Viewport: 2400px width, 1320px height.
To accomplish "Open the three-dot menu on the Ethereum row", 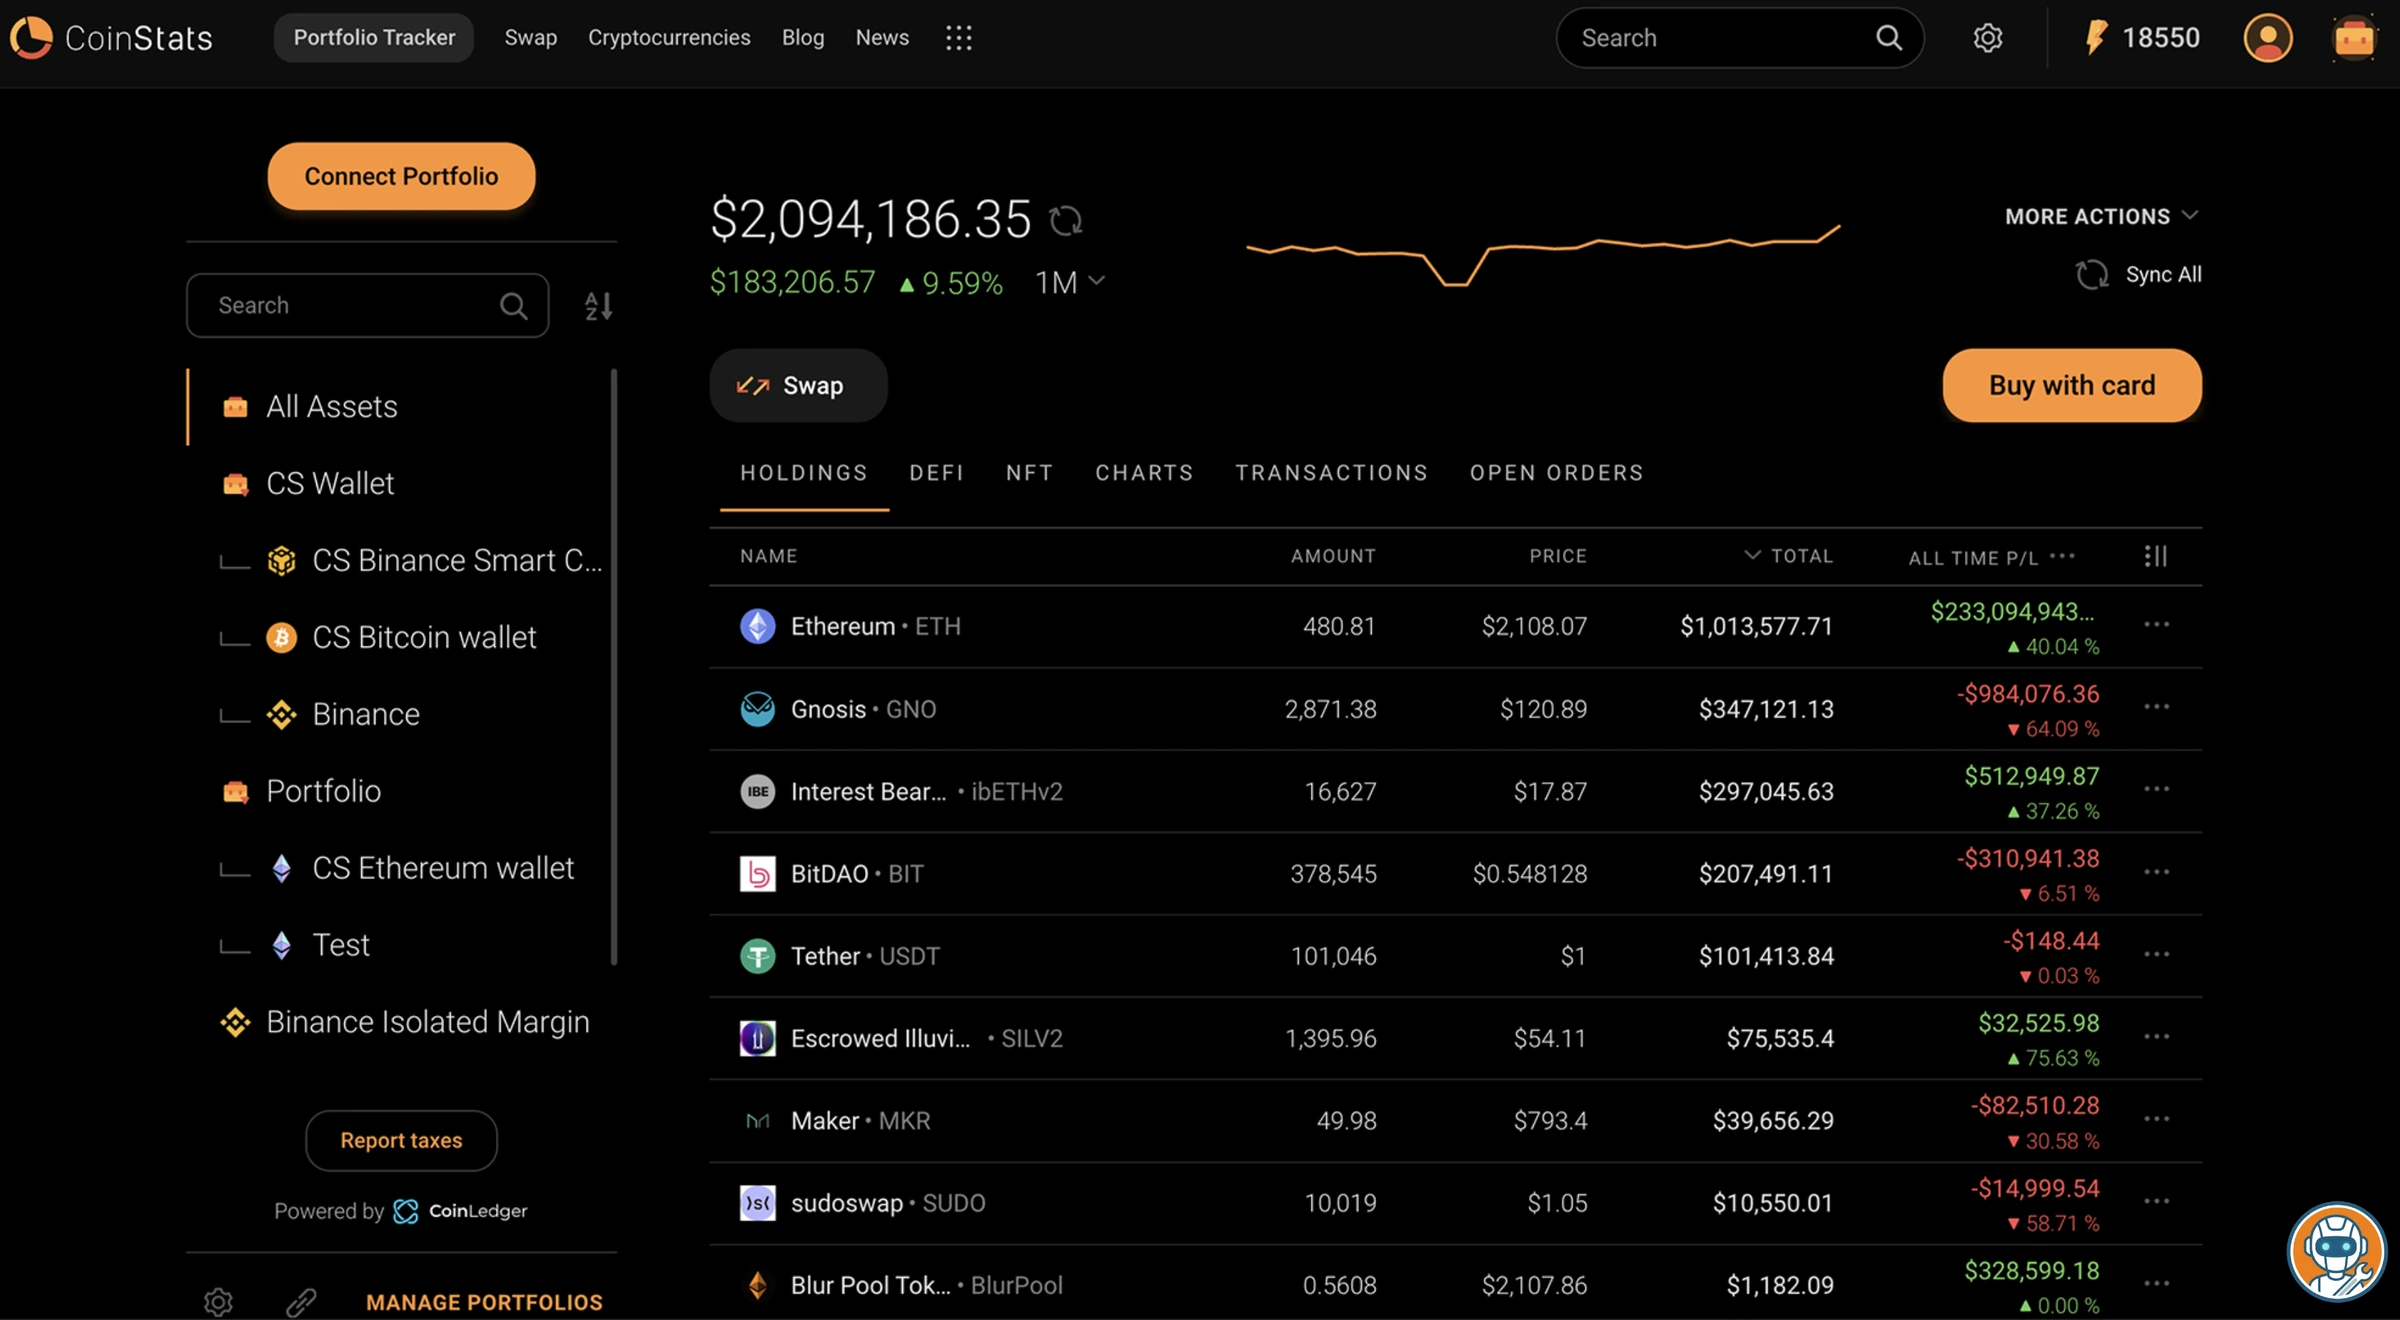I will [2156, 626].
